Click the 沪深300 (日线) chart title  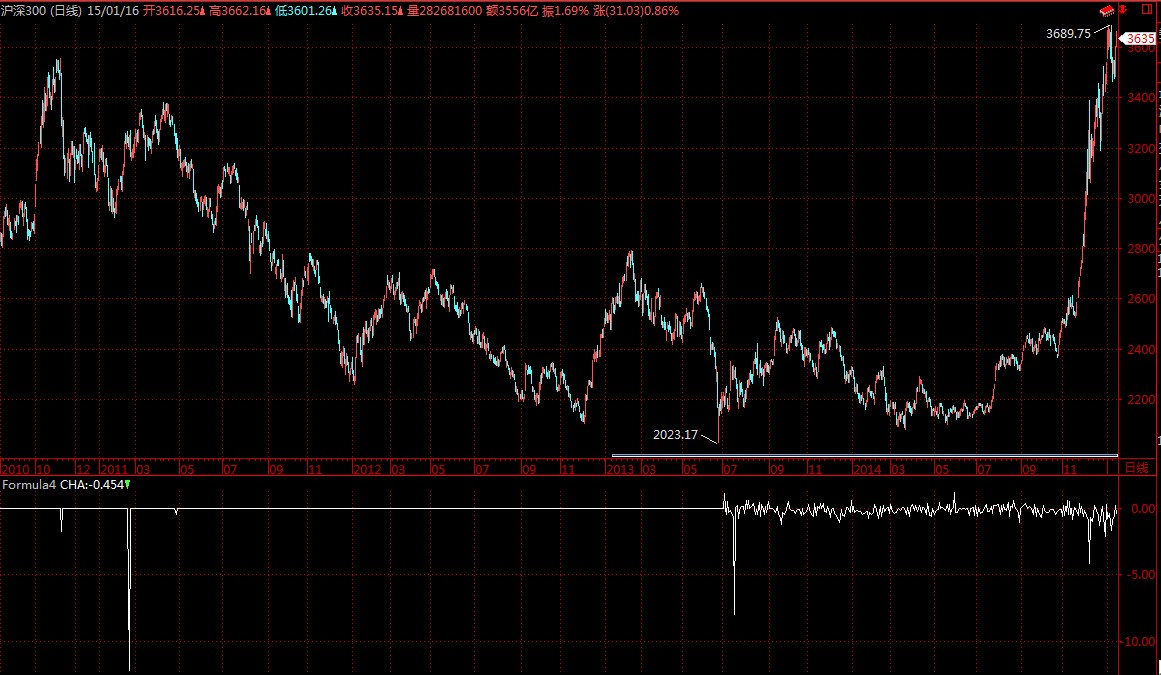(x=41, y=10)
